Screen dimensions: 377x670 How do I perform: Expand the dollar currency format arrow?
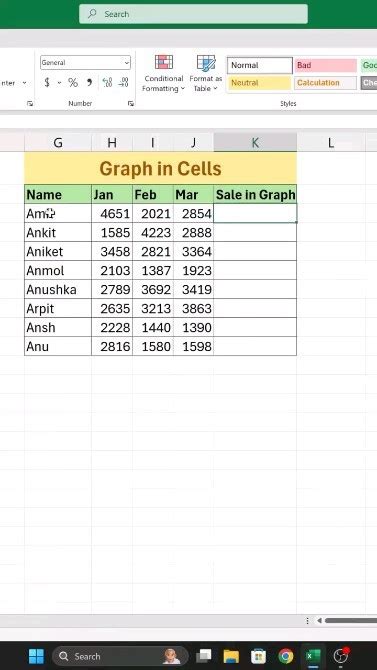(x=59, y=82)
